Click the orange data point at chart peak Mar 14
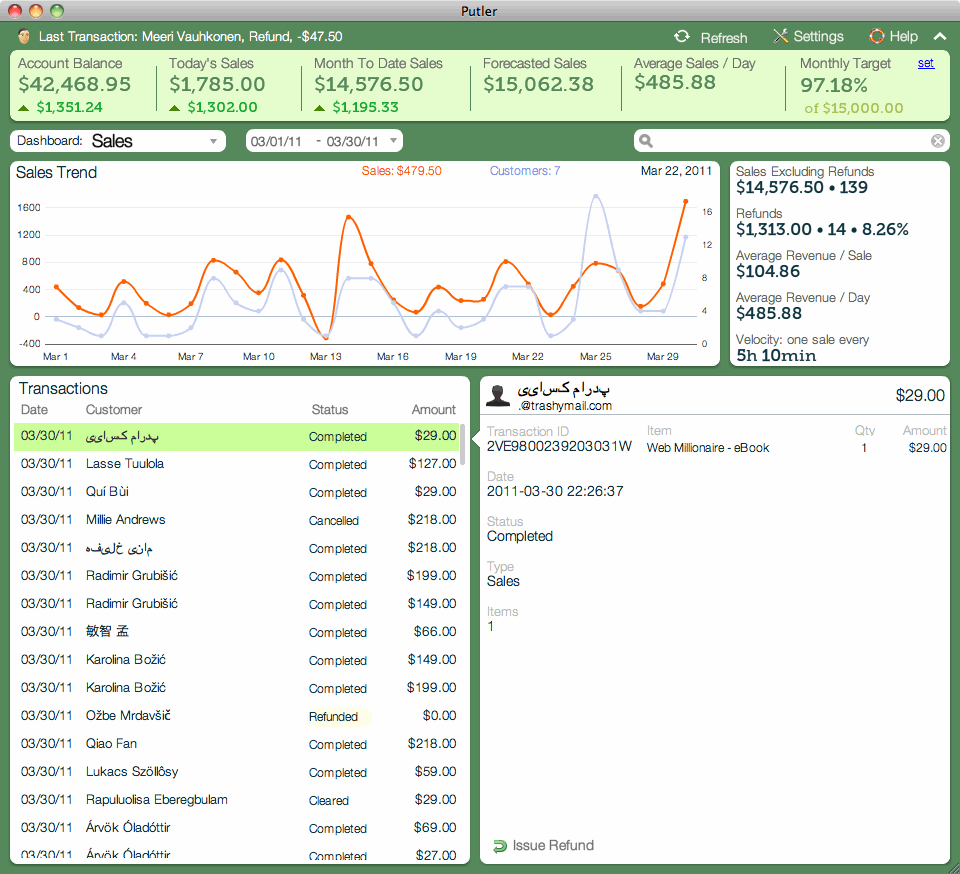This screenshot has width=960, height=874. click(x=348, y=217)
